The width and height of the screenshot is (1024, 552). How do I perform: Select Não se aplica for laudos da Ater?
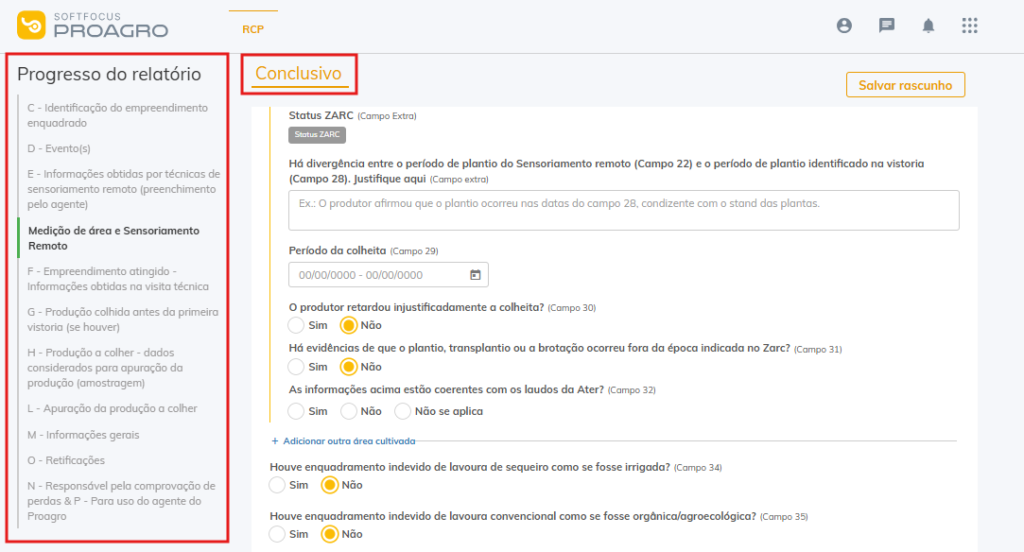pos(403,411)
